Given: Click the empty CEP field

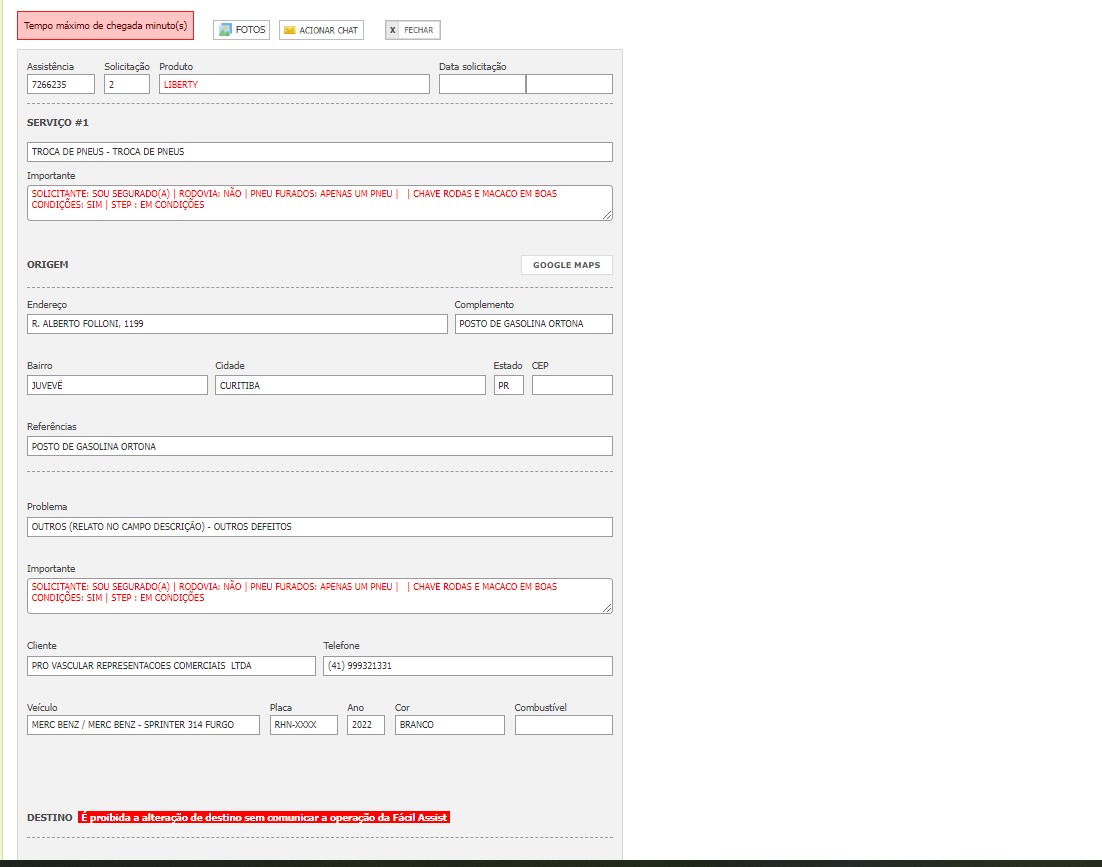Looking at the screenshot, I should 572,385.
